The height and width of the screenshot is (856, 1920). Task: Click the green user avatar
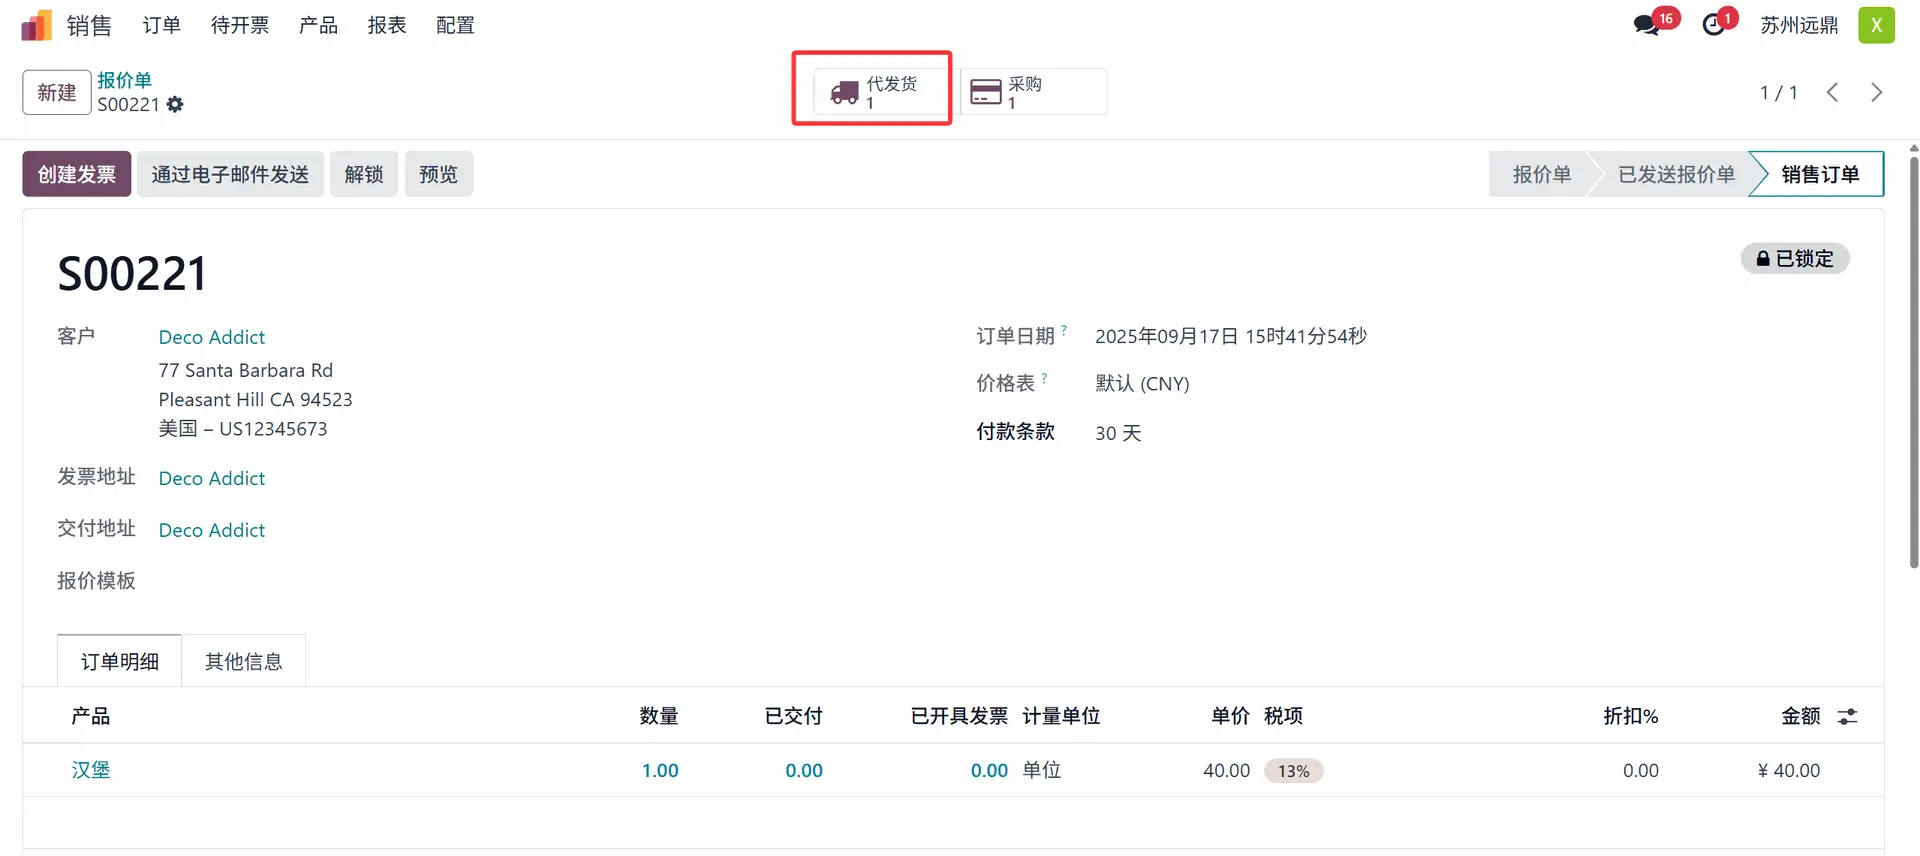(x=1876, y=25)
